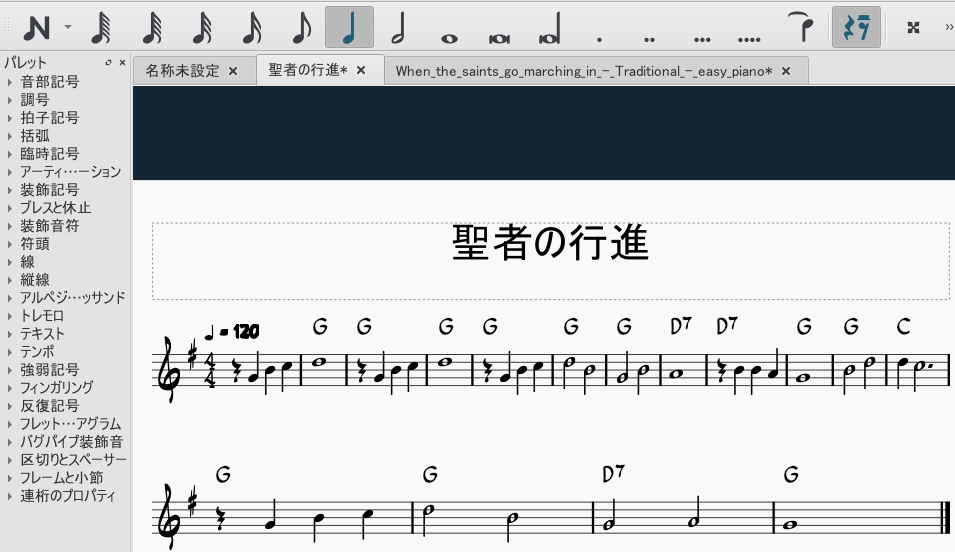
Task: Select the C chord symbol
Action: pos(903,327)
